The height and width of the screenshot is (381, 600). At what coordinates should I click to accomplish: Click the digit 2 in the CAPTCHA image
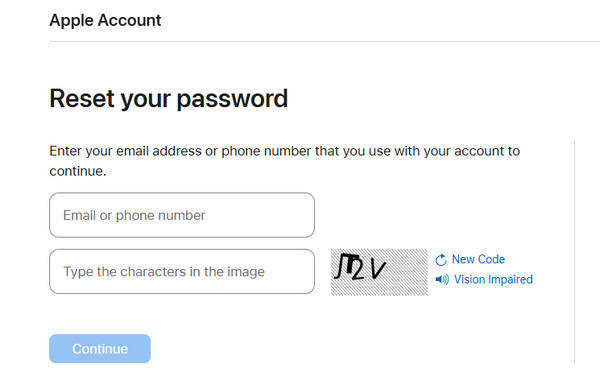[357, 269]
